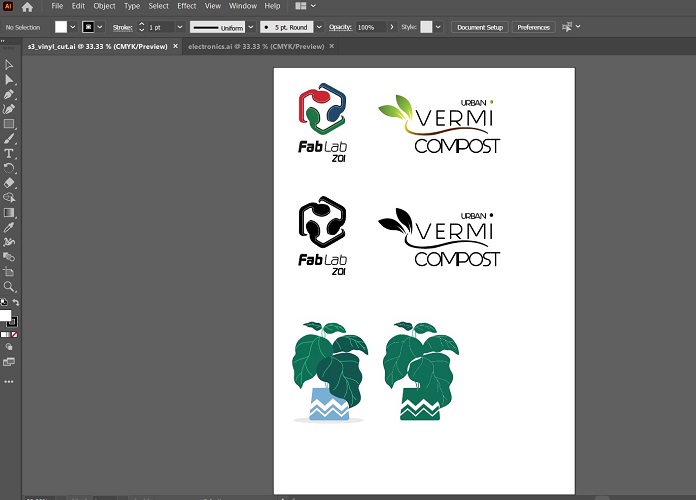696x500 pixels.
Task: Select the Rotate tool
Action: click(x=8, y=168)
